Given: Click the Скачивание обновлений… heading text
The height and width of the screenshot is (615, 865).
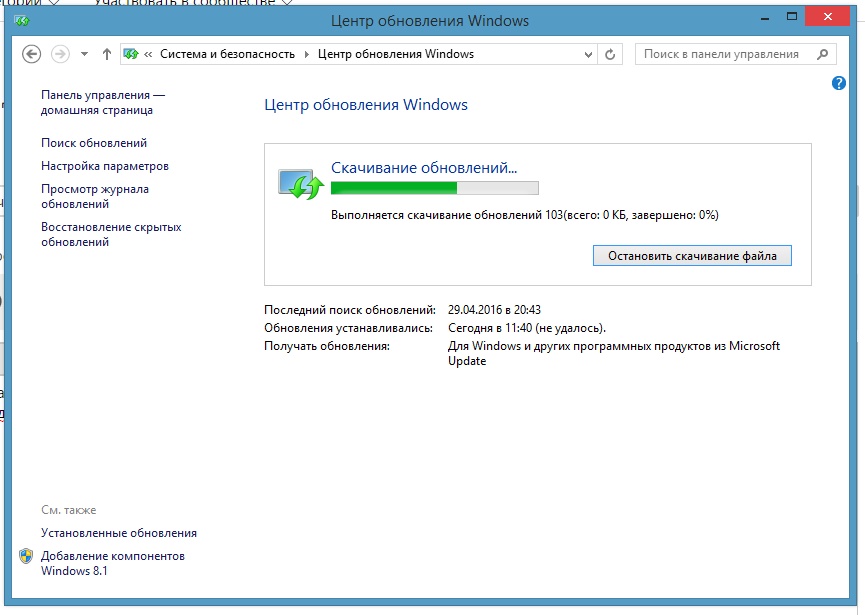Looking at the screenshot, I should (x=424, y=168).
